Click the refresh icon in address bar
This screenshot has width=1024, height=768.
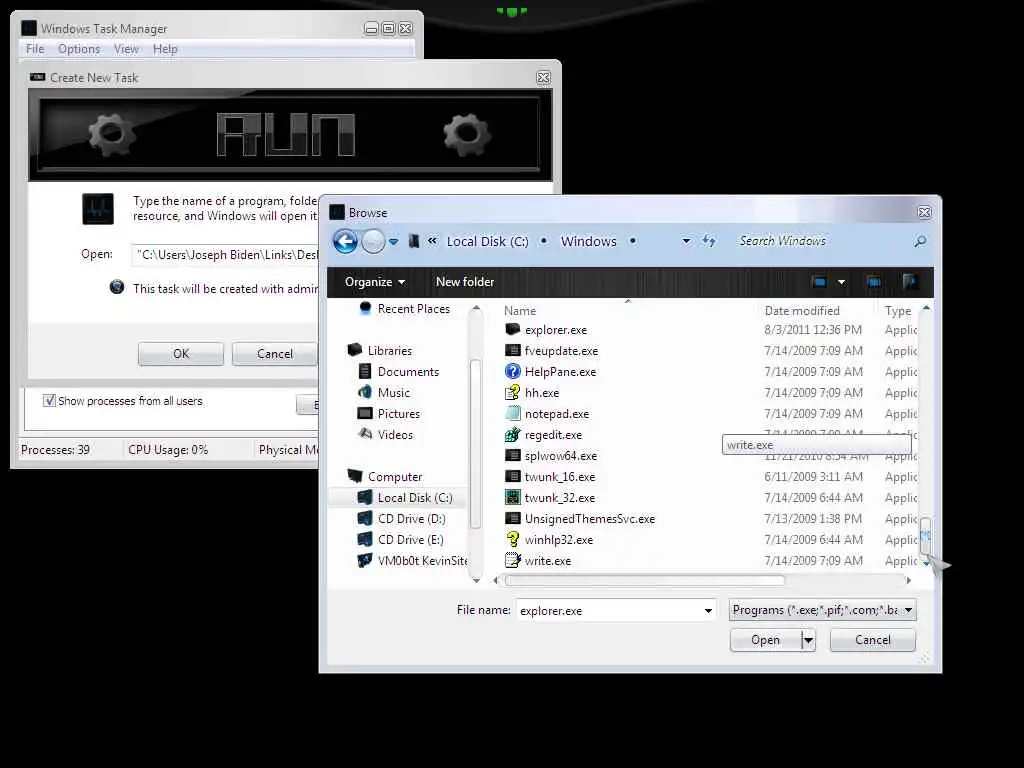(x=709, y=241)
